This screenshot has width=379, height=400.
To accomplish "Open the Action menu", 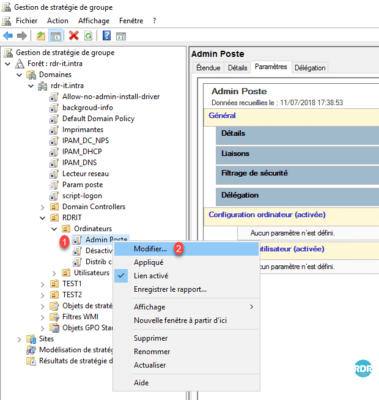I will tap(57, 21).
